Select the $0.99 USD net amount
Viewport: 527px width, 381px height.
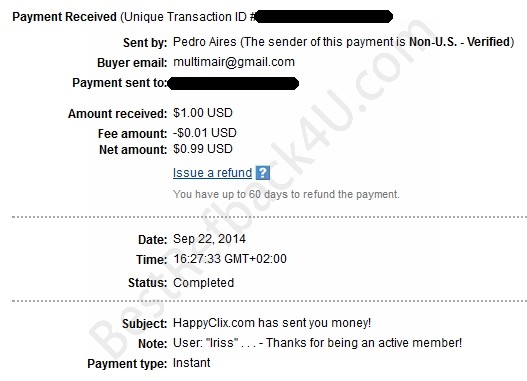click(x=203, y=149)
